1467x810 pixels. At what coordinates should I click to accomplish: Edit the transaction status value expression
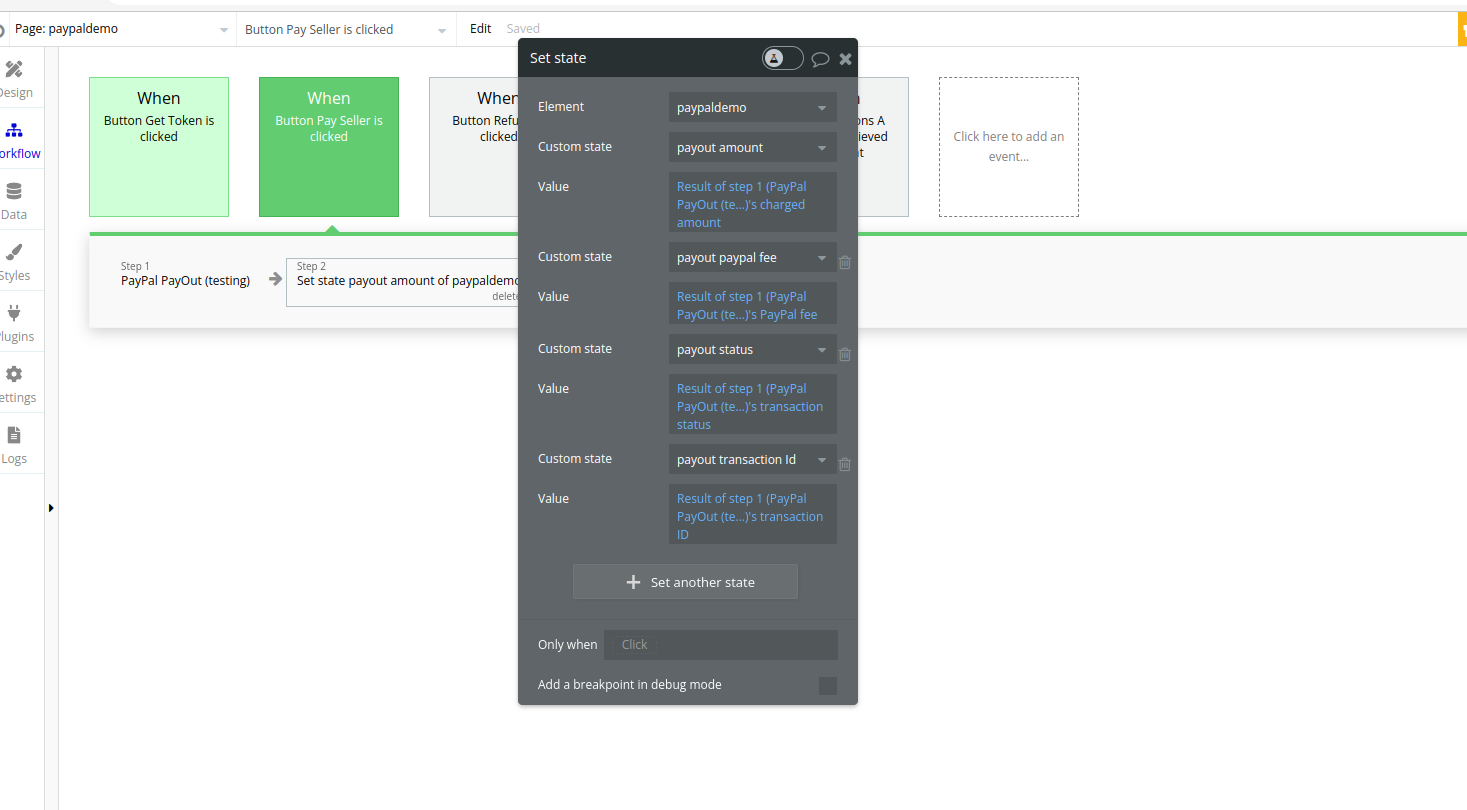[753, 405]
